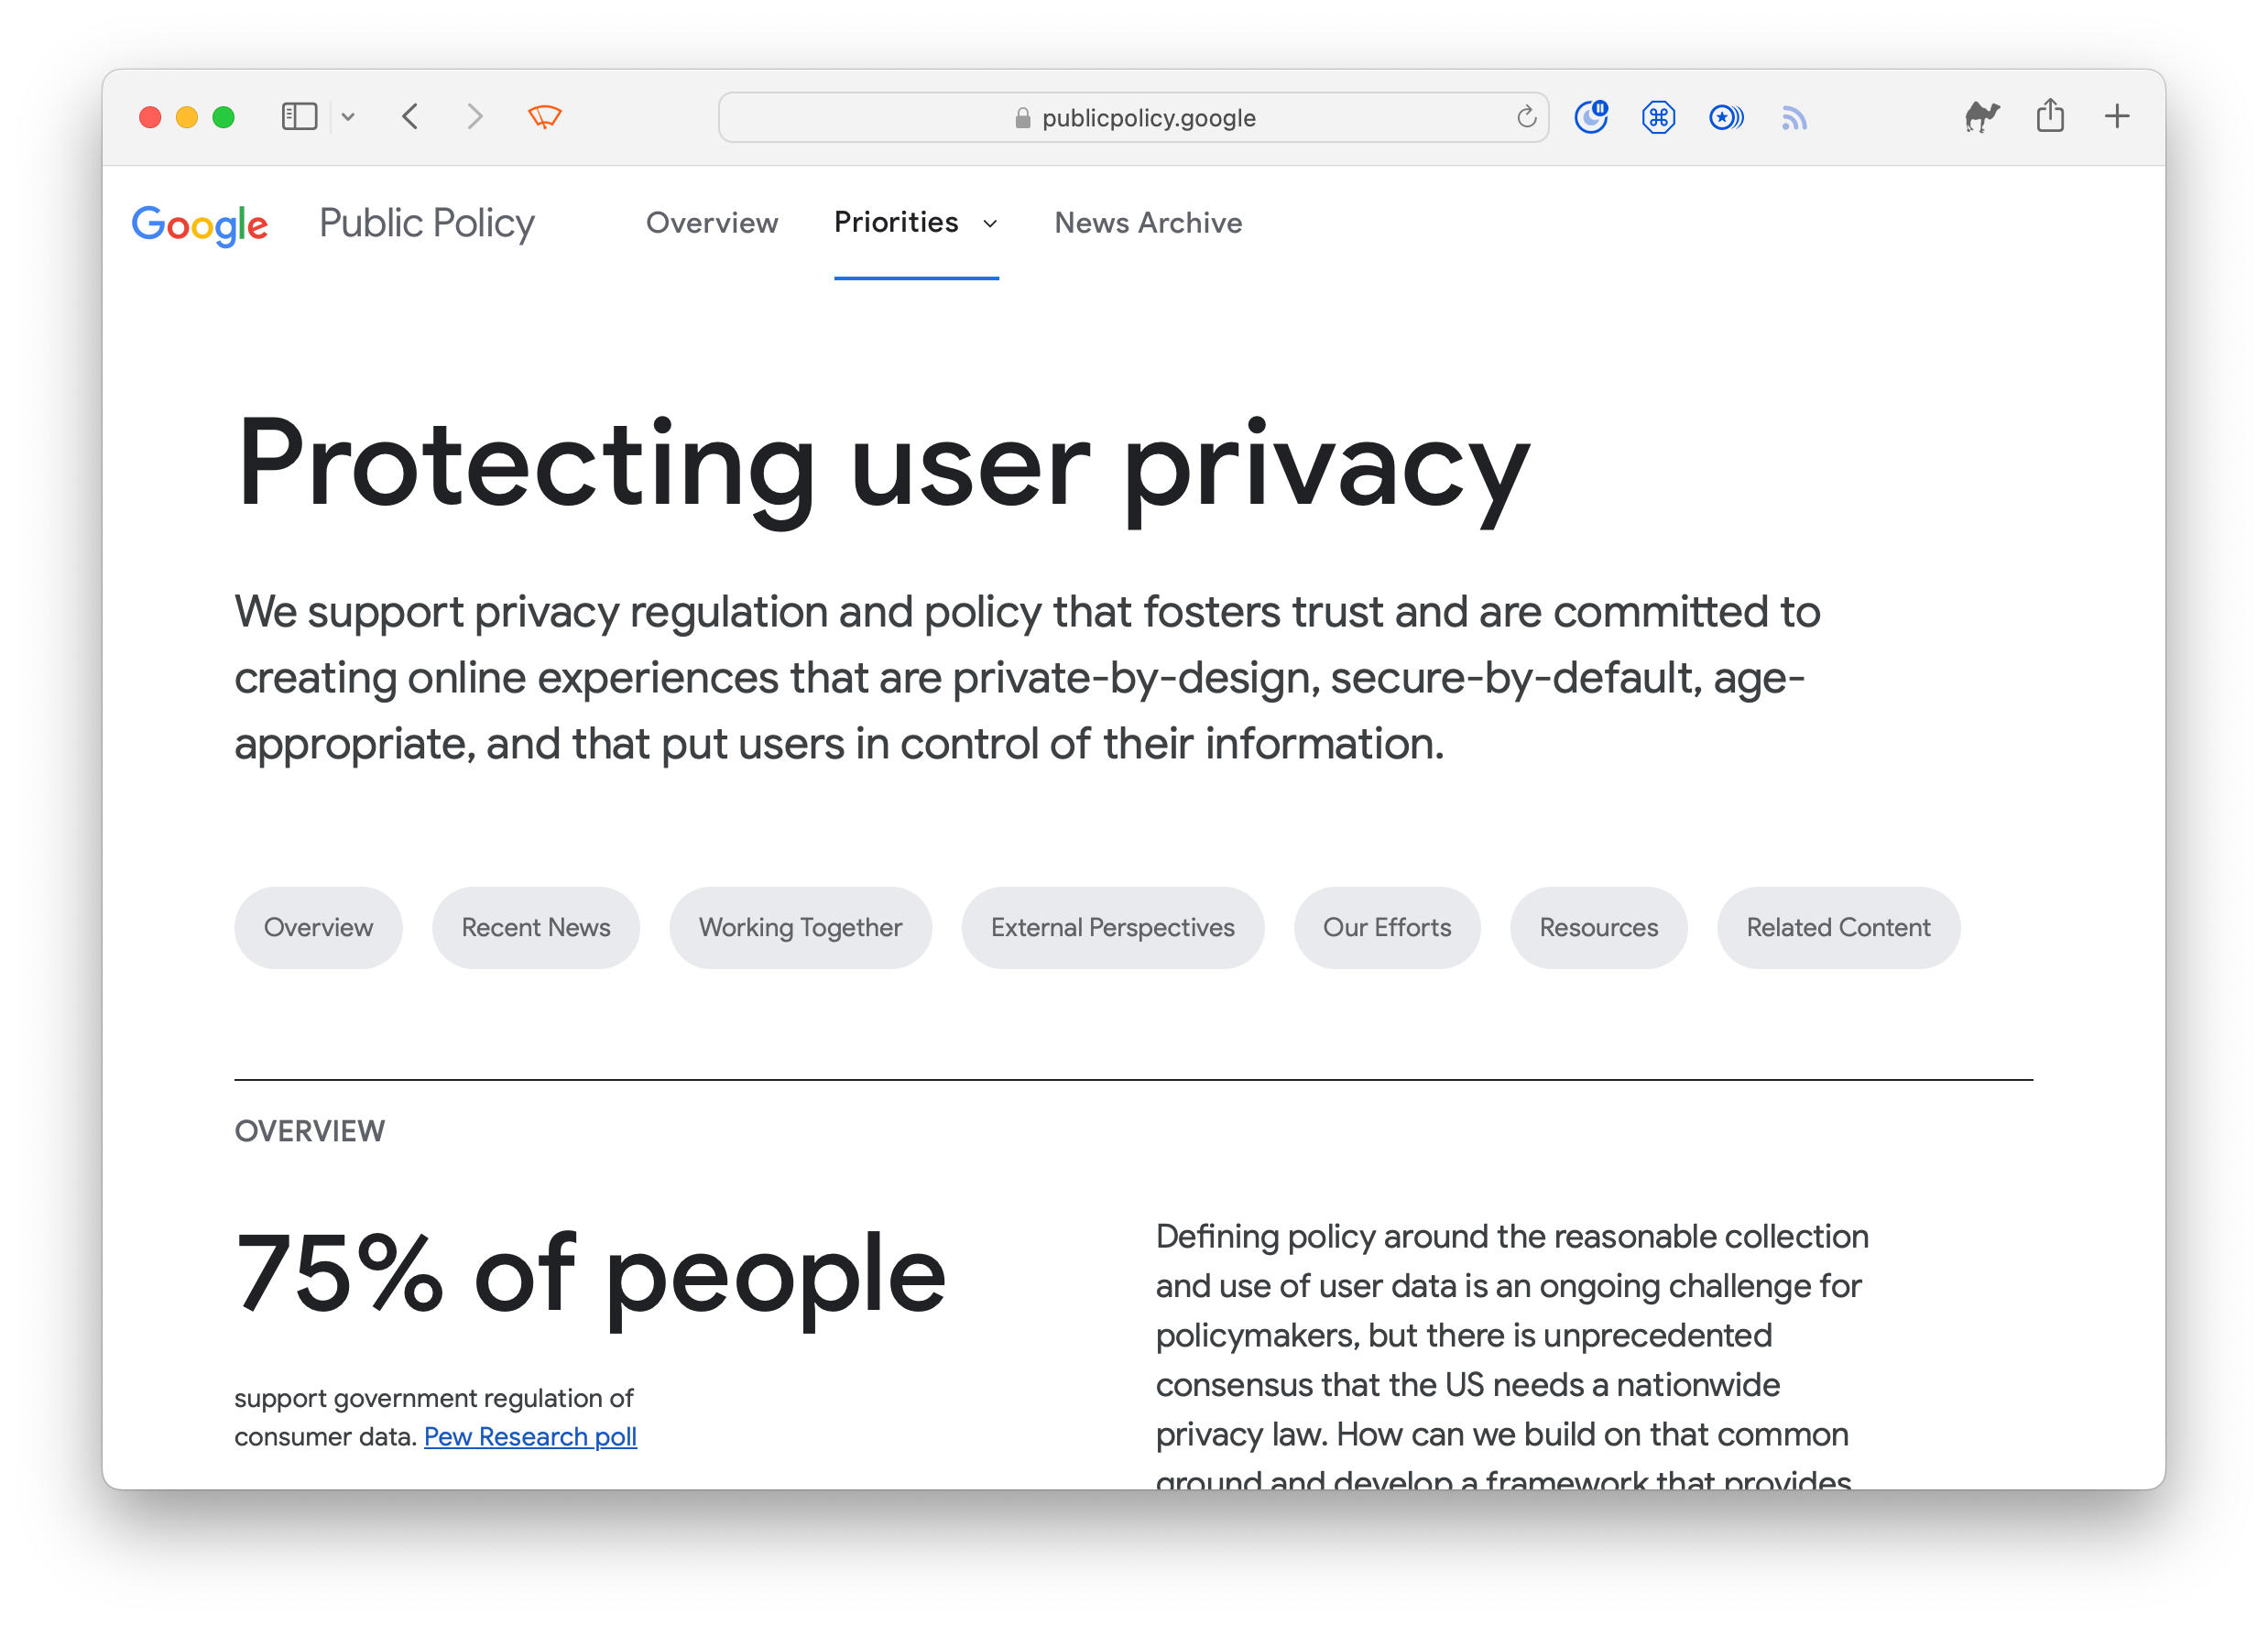Follow the Pew Research poll link

tap(530, 1436)
